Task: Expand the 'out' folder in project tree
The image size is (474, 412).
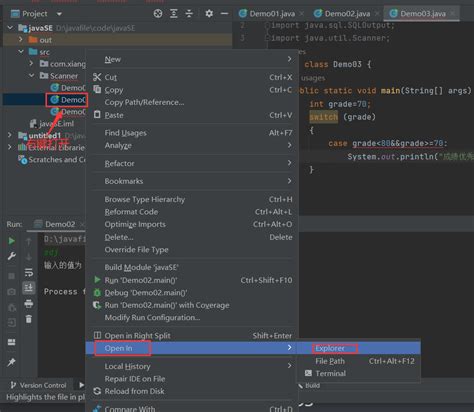Action: tap(21, 40)
